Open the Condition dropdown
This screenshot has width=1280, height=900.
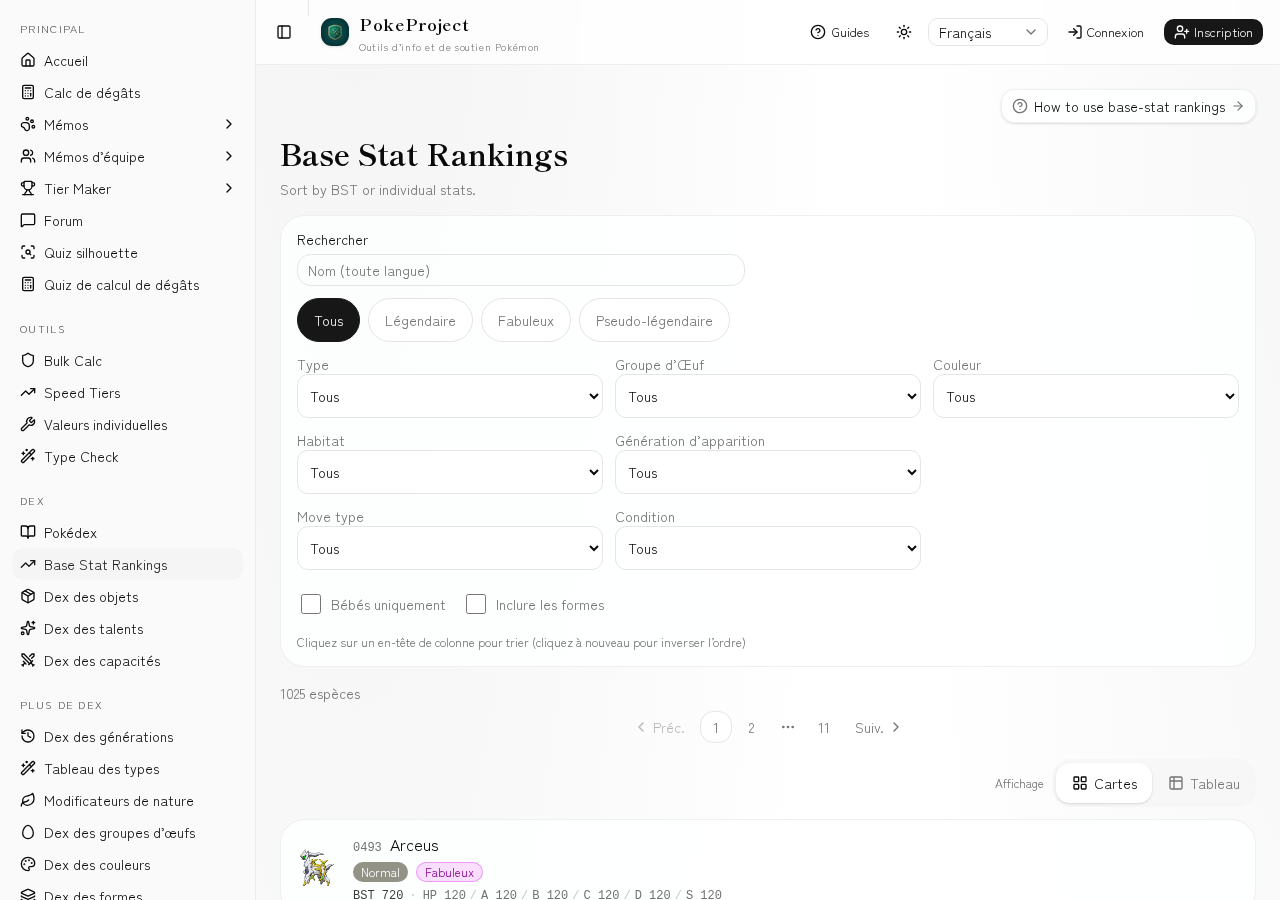click(x=768, y=548)
